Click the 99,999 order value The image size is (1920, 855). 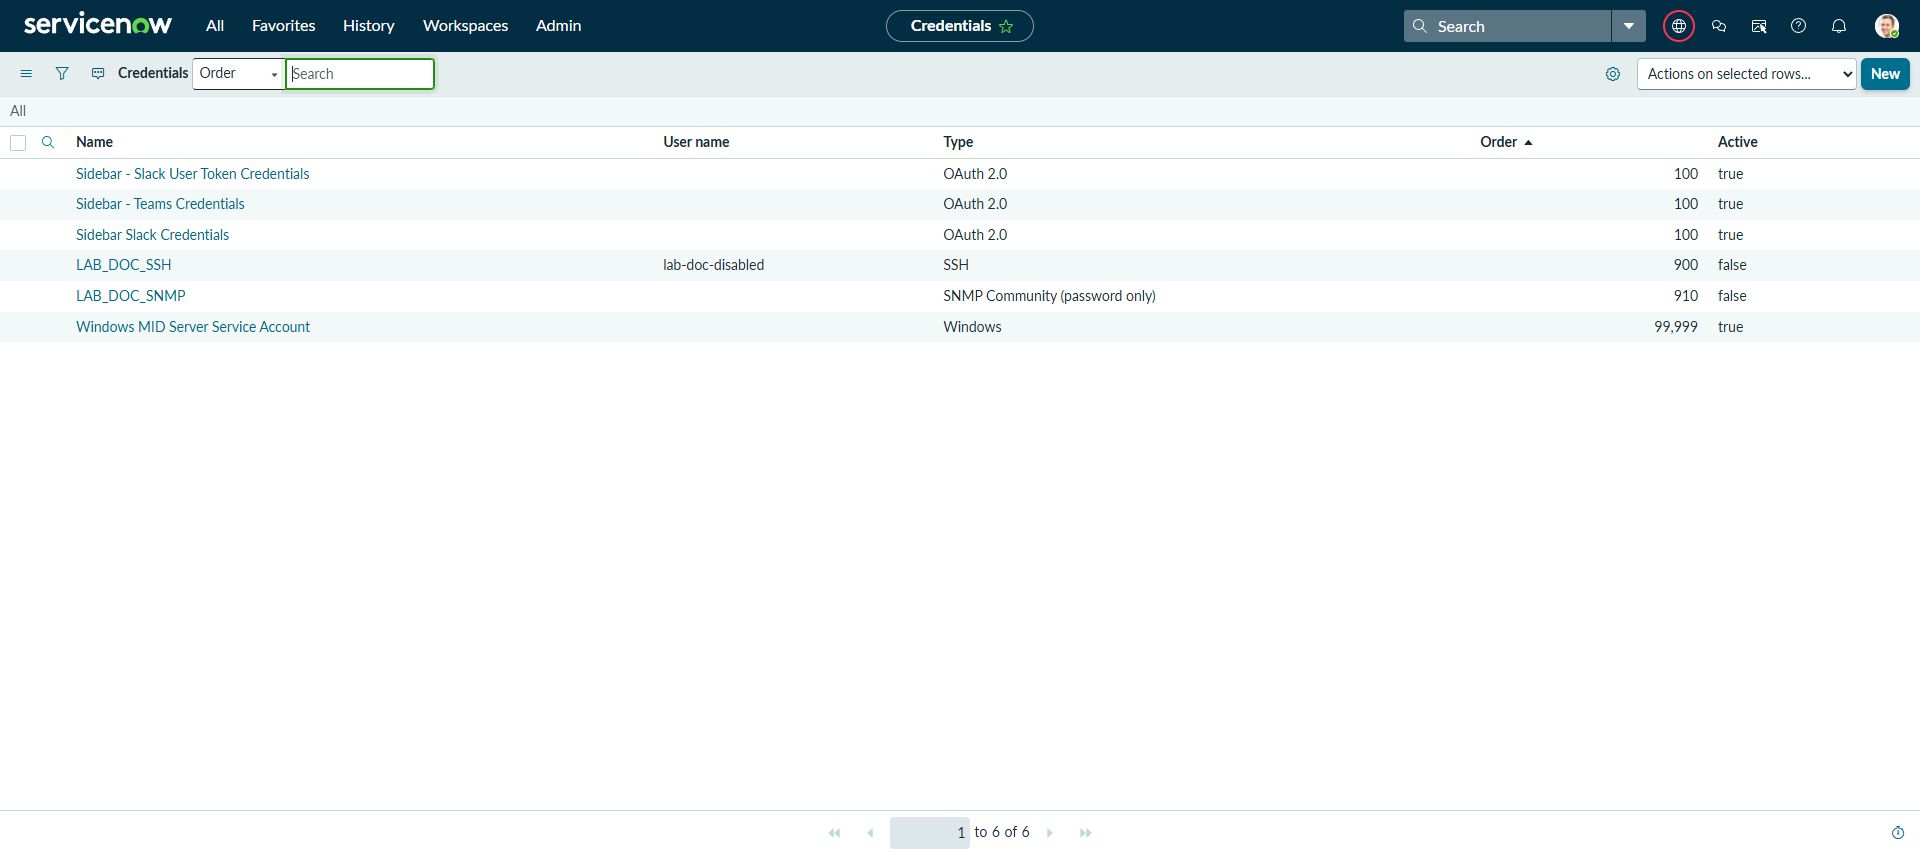(1676, 327)
